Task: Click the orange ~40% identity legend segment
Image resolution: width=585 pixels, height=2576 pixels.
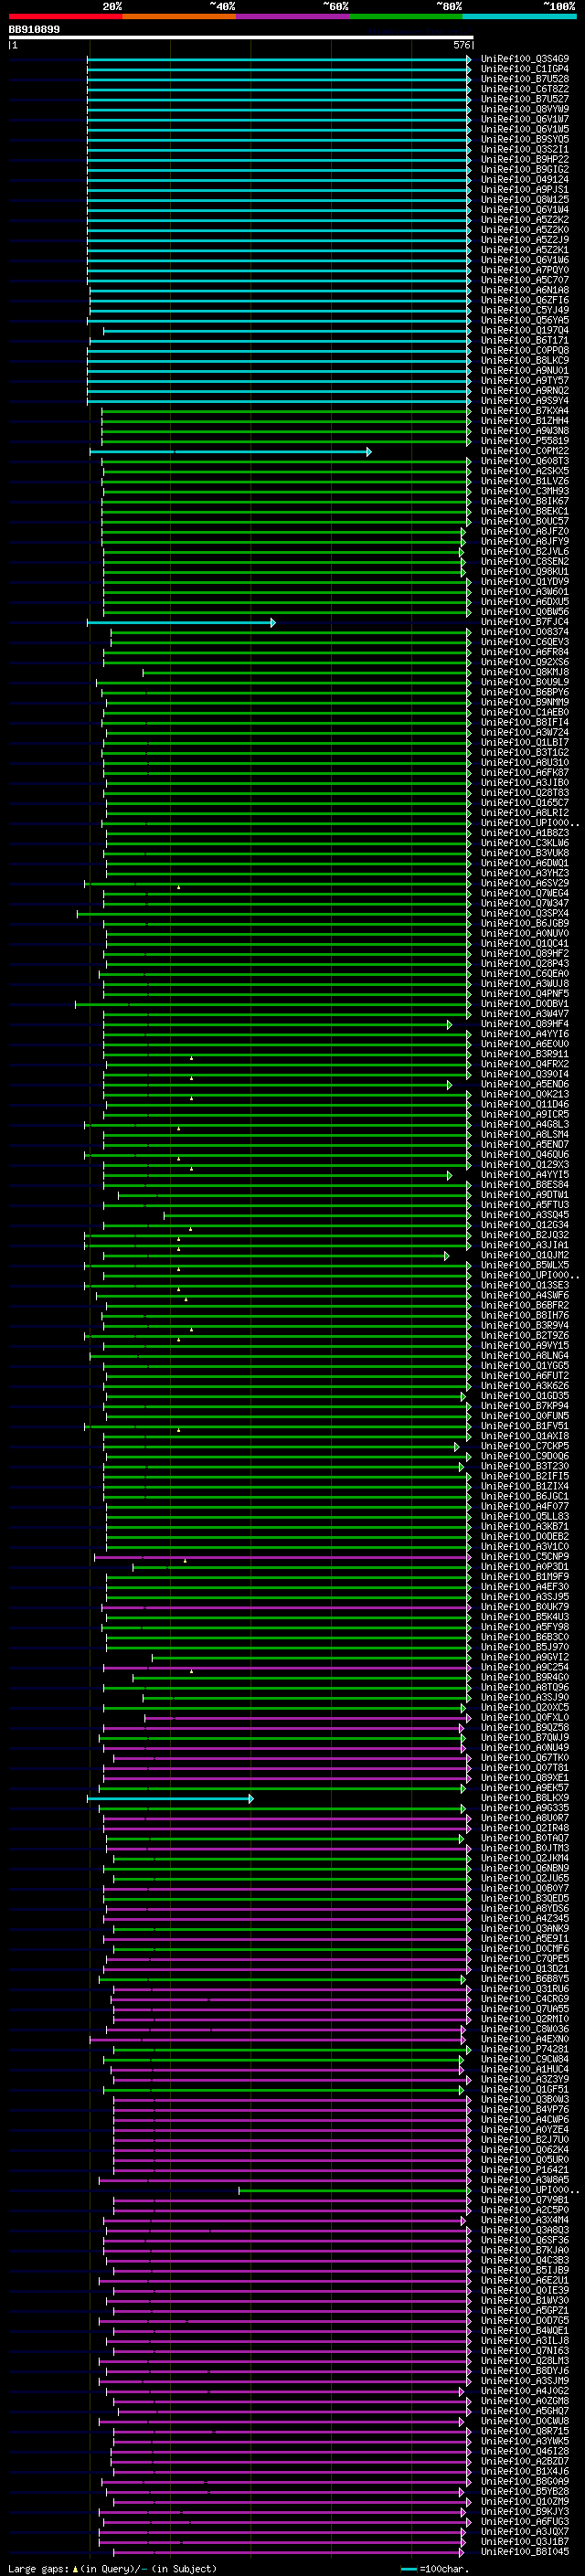Action: click(179, 16)
